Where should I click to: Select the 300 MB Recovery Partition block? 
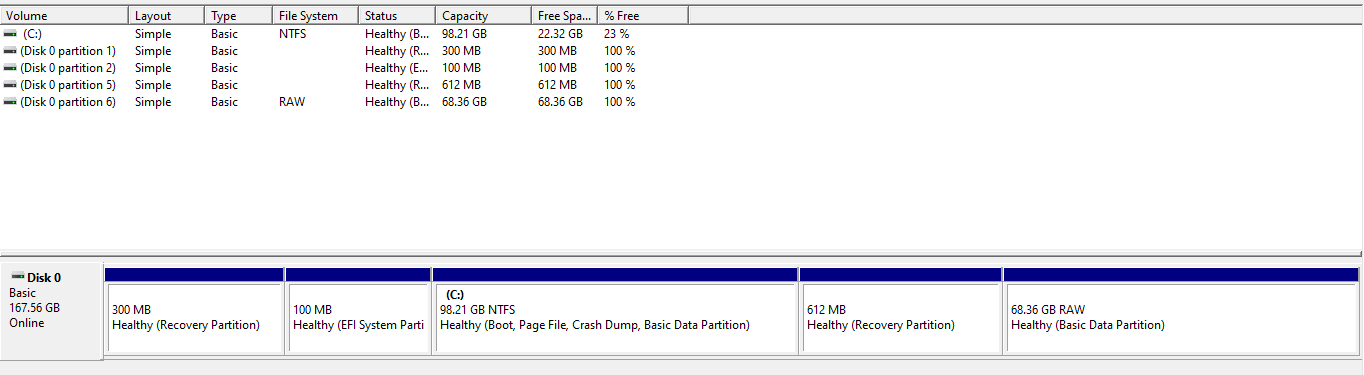click(194, 310)
